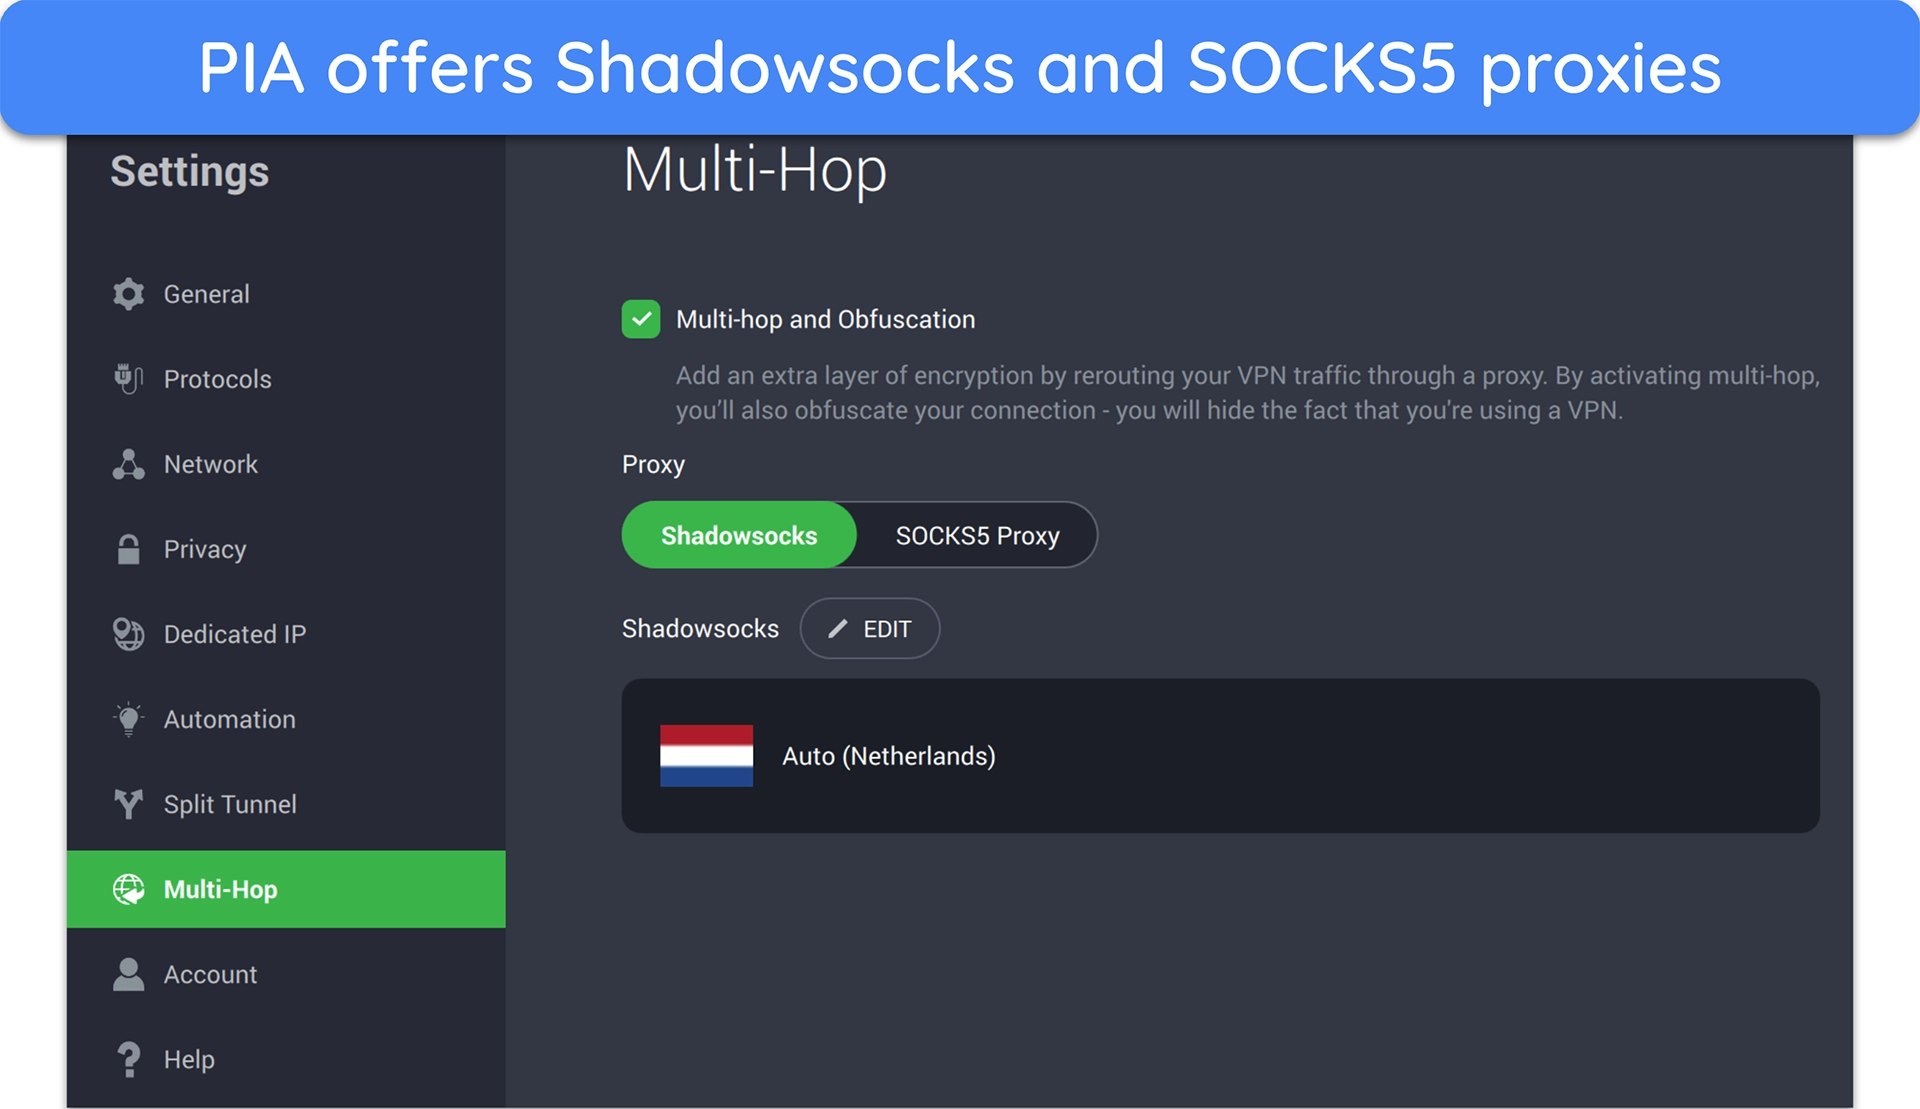Select the General settings gear icon

pos(129,293)
